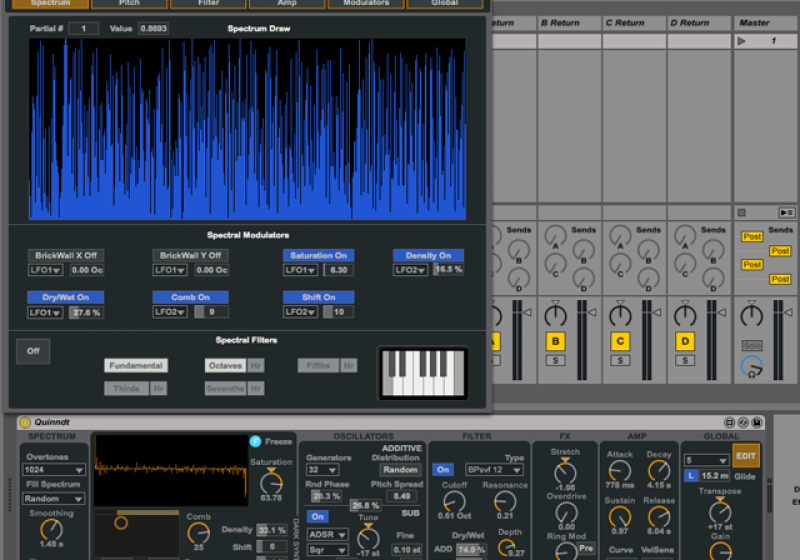Select the Fundamental spectral filter button

coord(135,366)
